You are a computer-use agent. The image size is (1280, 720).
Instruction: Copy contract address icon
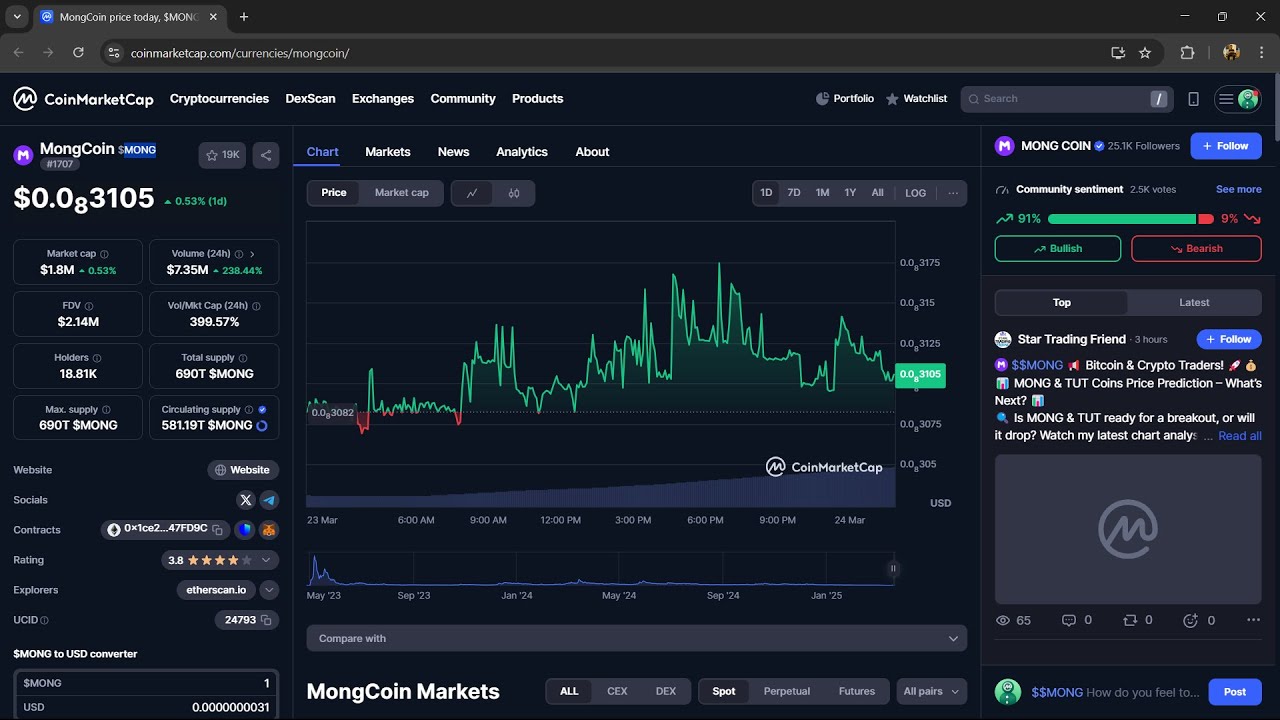(x=217, y=530)
